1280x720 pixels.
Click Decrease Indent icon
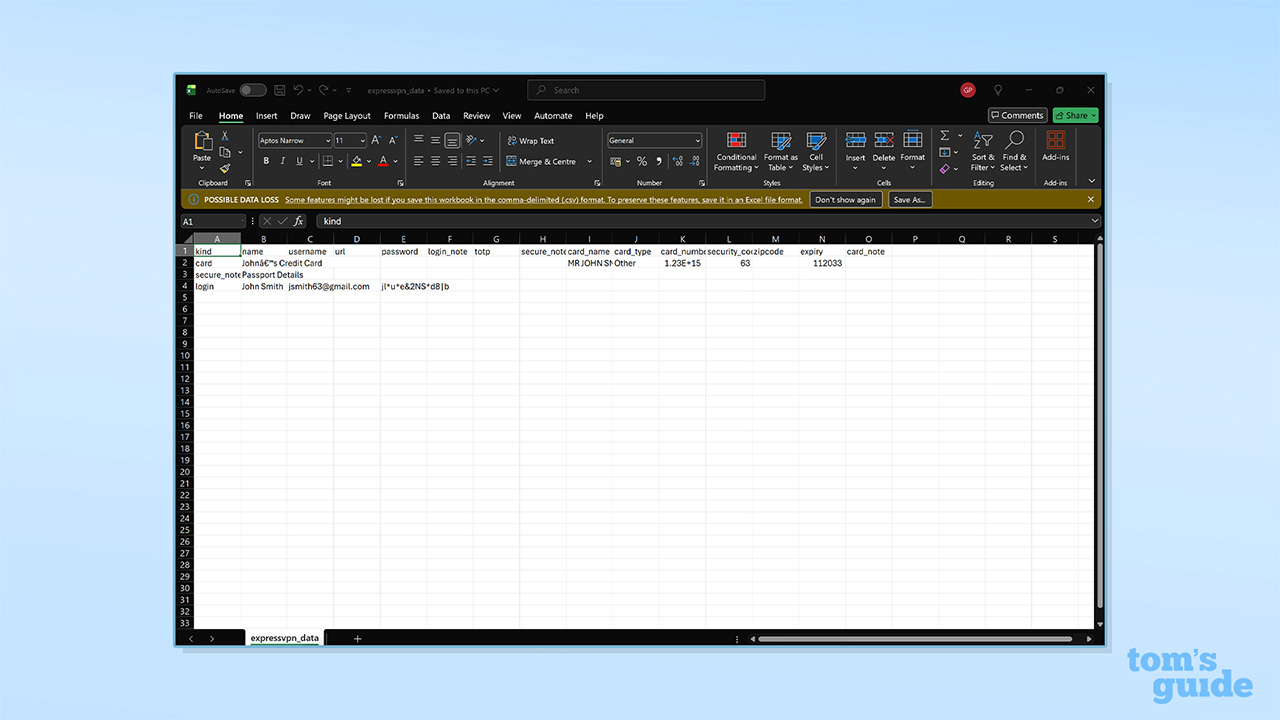[x=470, y=161]
